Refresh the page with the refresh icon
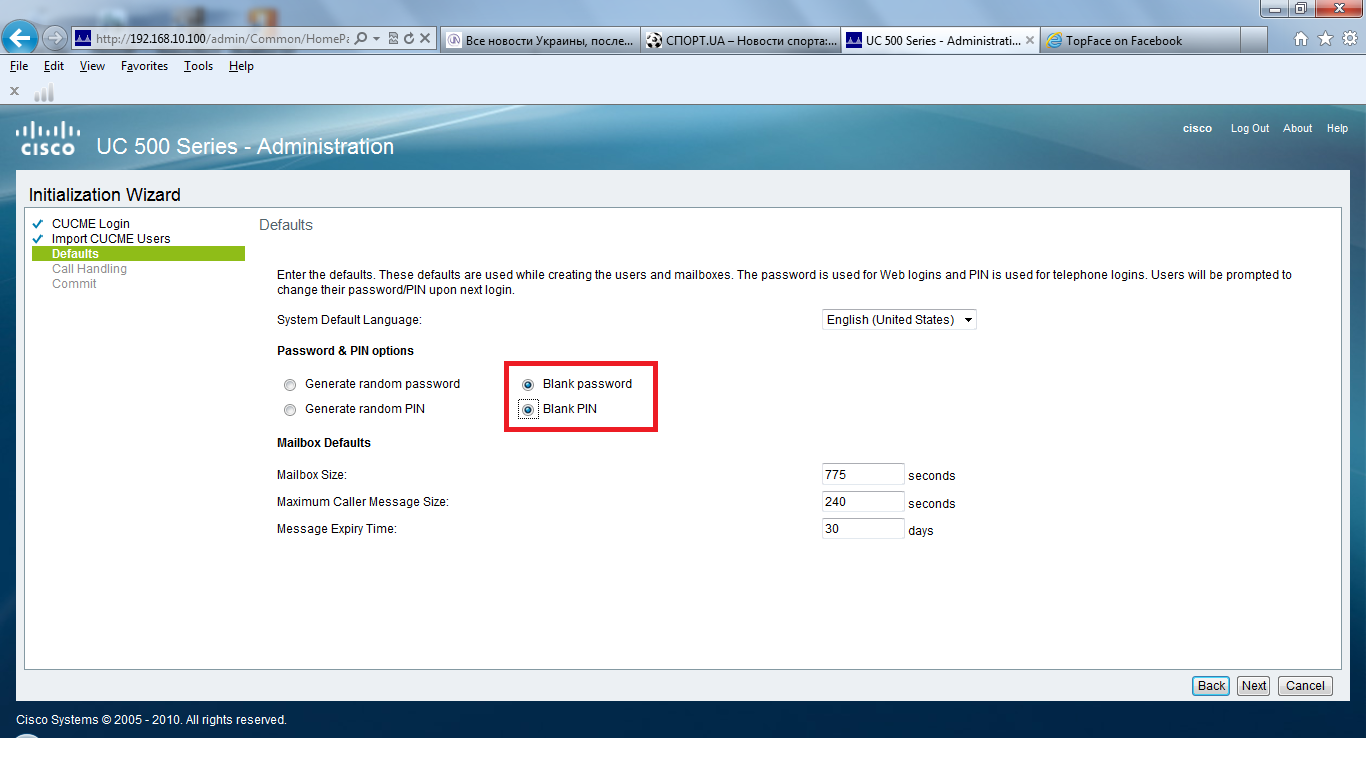Viewport: 1366px width, 768px height. tap(409, 37)
